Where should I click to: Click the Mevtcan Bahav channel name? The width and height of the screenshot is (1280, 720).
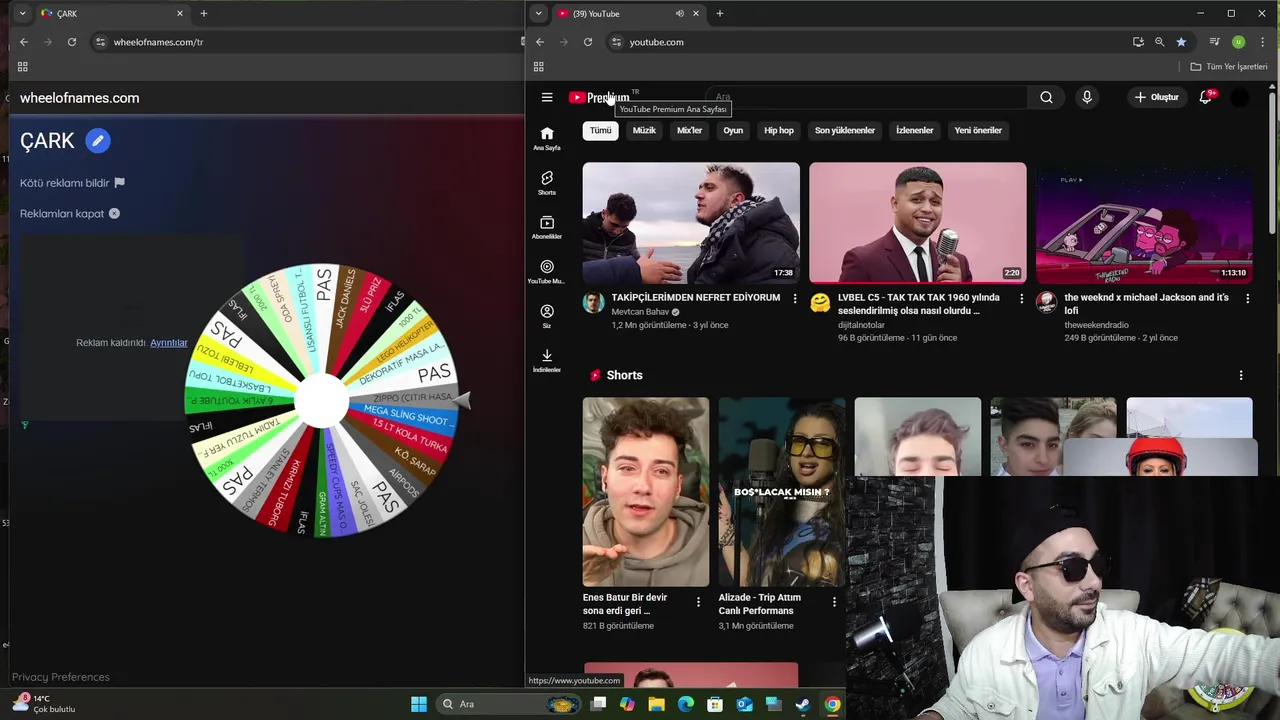coord(640,312)
